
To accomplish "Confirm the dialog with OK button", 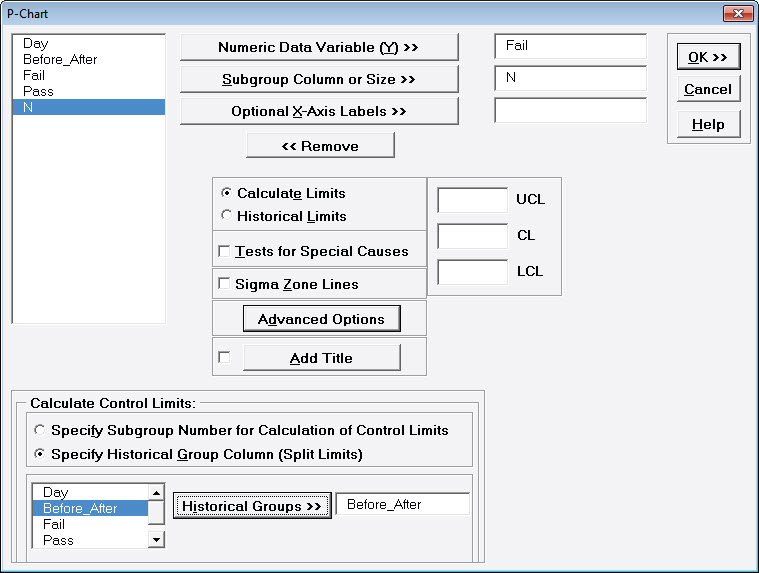I will coord(707,57).
